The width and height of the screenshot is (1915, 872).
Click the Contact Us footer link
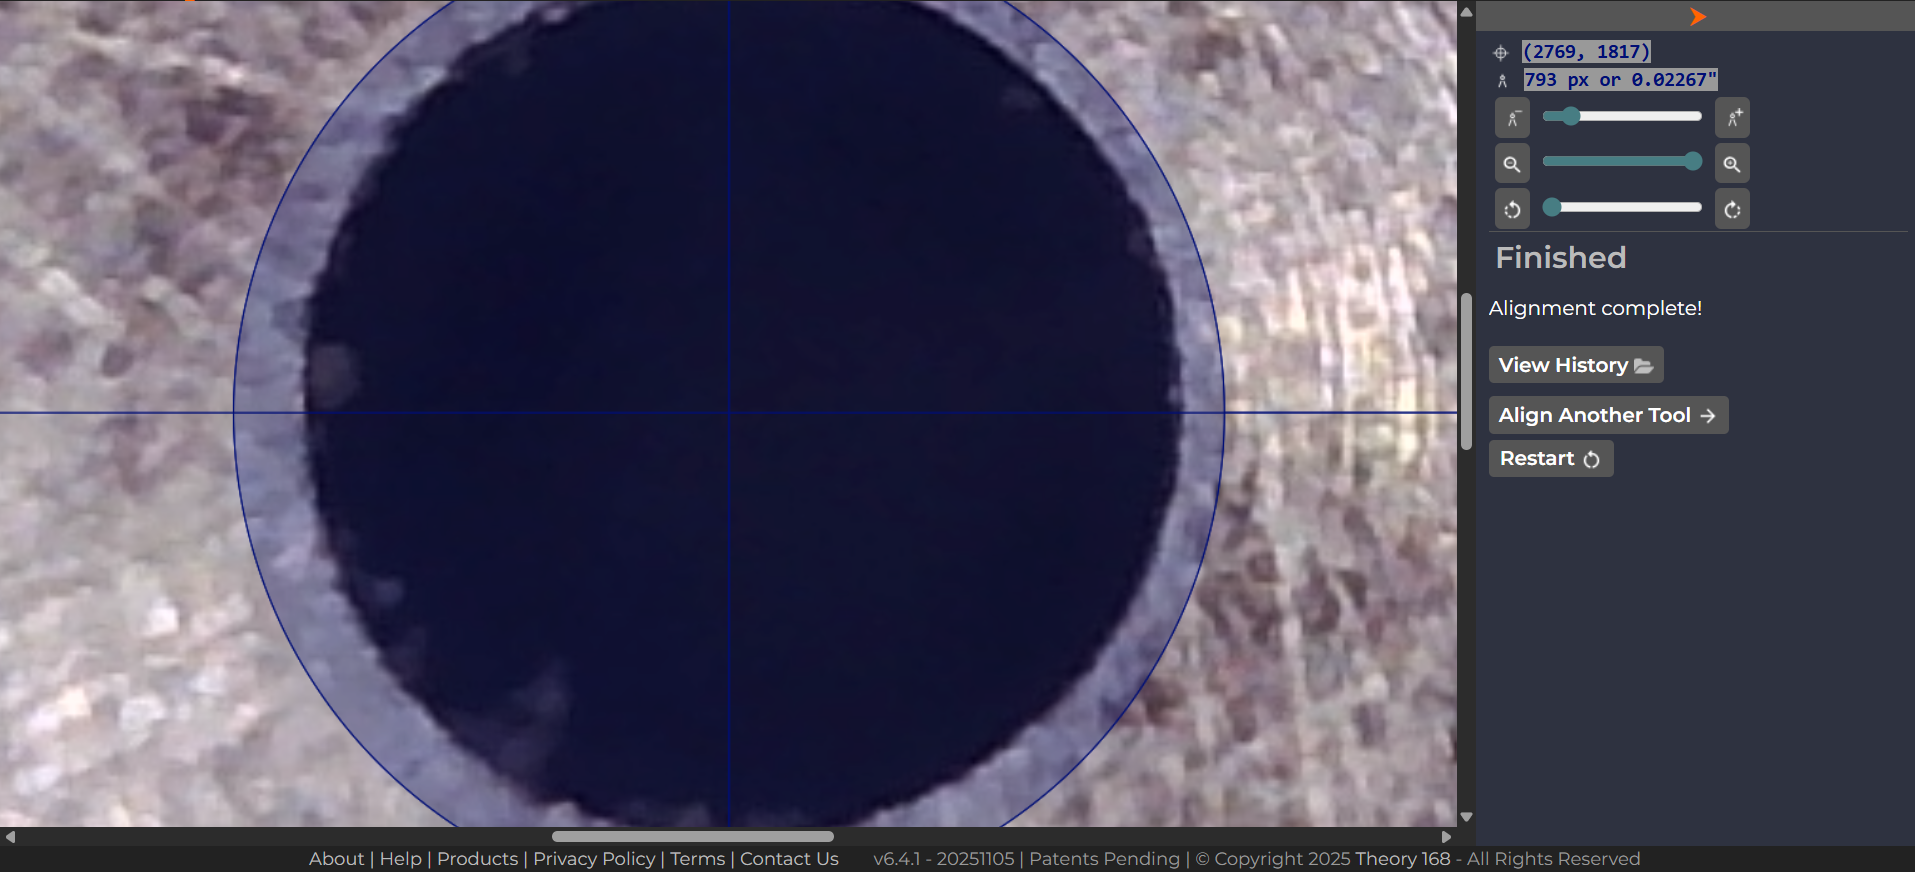point(789,859)
